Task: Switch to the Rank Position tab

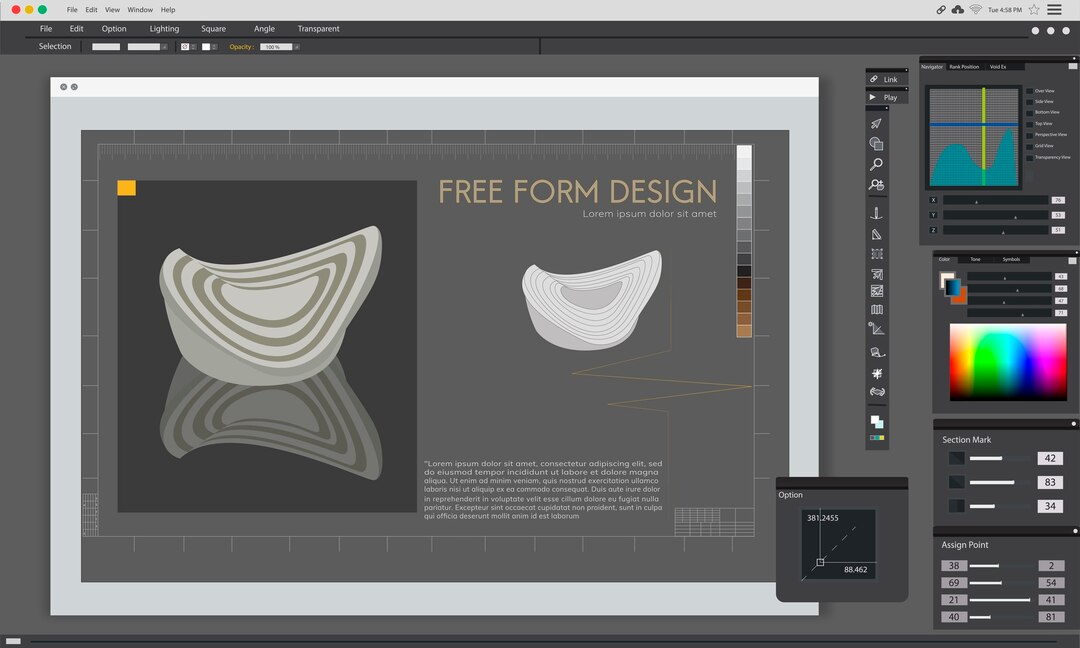Action: click(964, 67)
